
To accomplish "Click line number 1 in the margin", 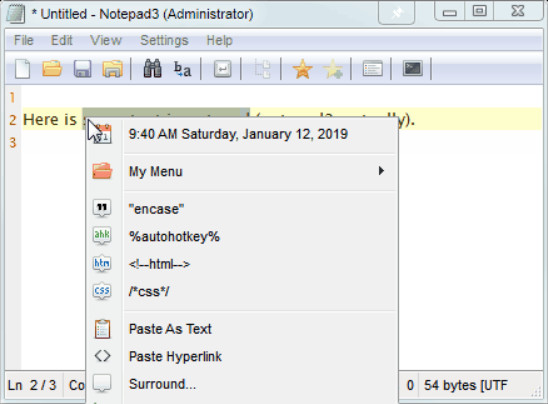I will click(12, 98).
